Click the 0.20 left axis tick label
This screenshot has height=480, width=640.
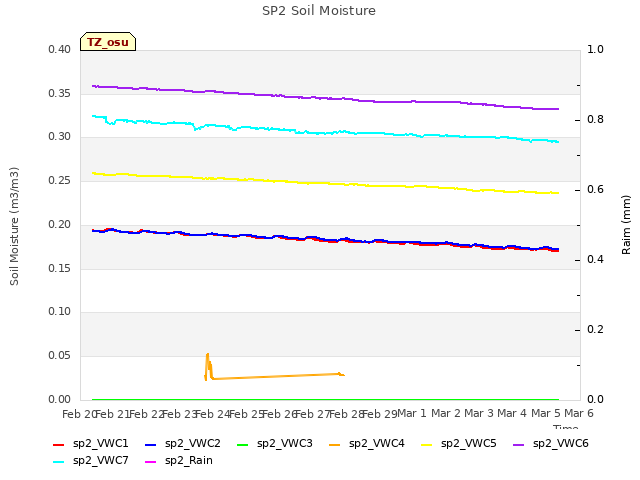[x=60, y=224]
